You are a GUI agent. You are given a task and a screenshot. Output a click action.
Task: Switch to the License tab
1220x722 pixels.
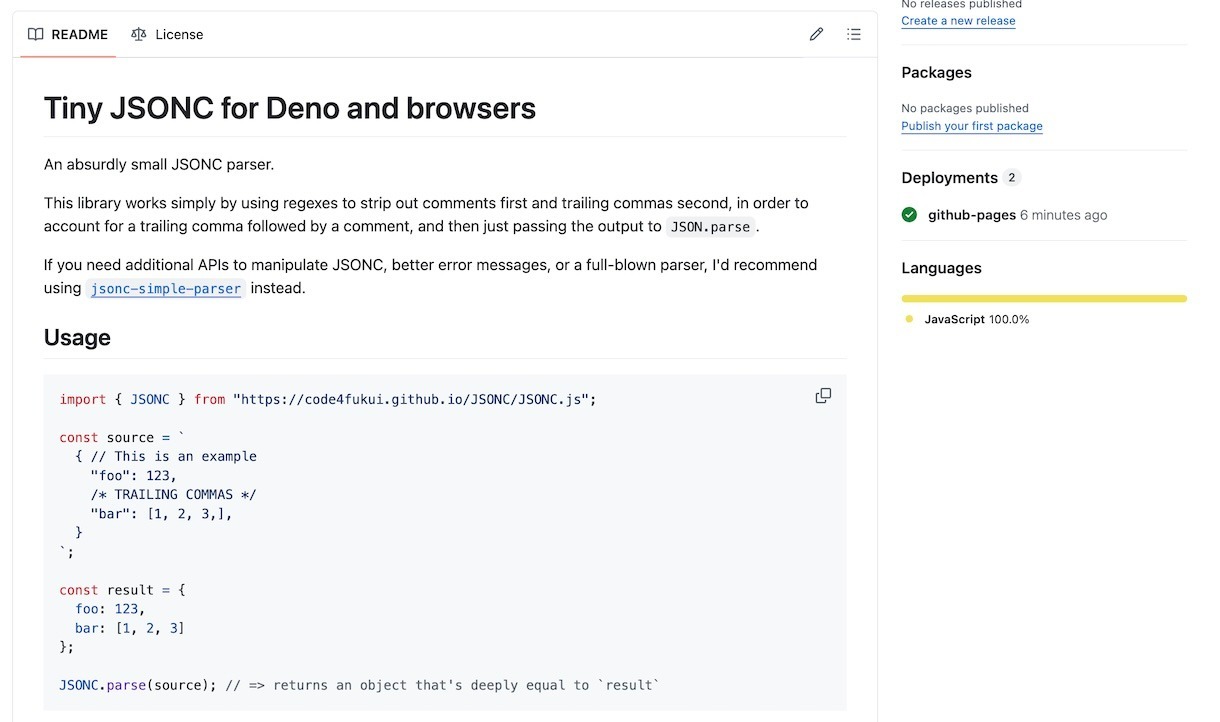[167, 34]
